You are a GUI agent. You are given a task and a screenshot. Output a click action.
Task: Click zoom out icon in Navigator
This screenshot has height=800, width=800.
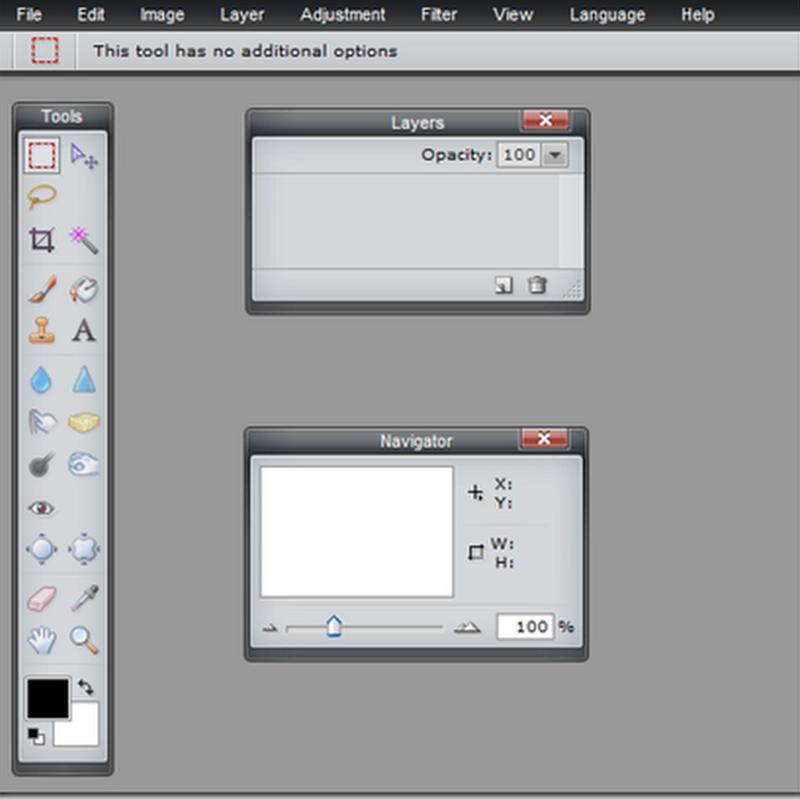pos(269,628)
